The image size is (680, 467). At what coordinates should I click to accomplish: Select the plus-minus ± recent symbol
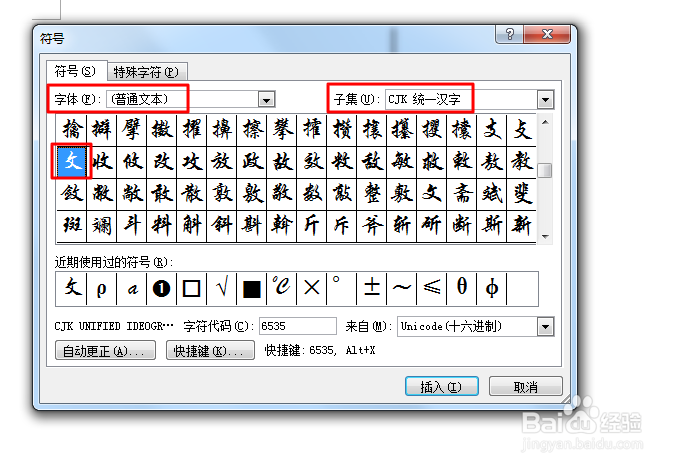[372, 289]
